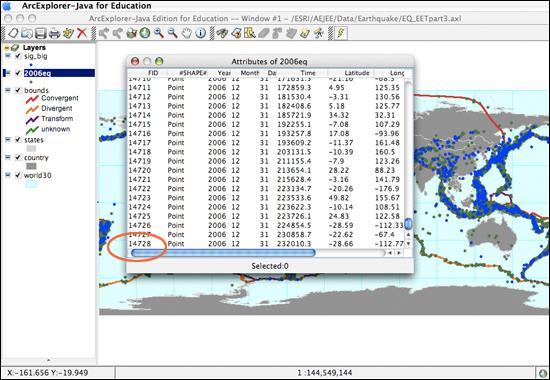
Task: Open the Query Builder tool icon
Action: click(236, 33)
